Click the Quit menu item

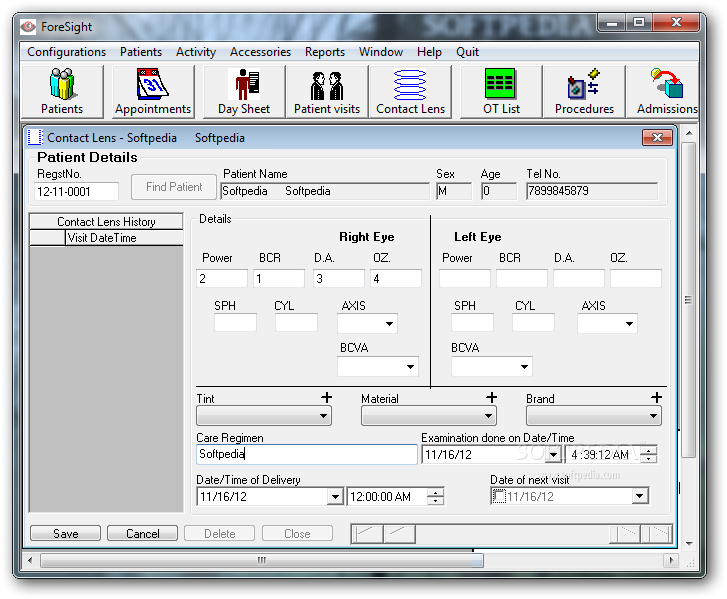[467, 52]
